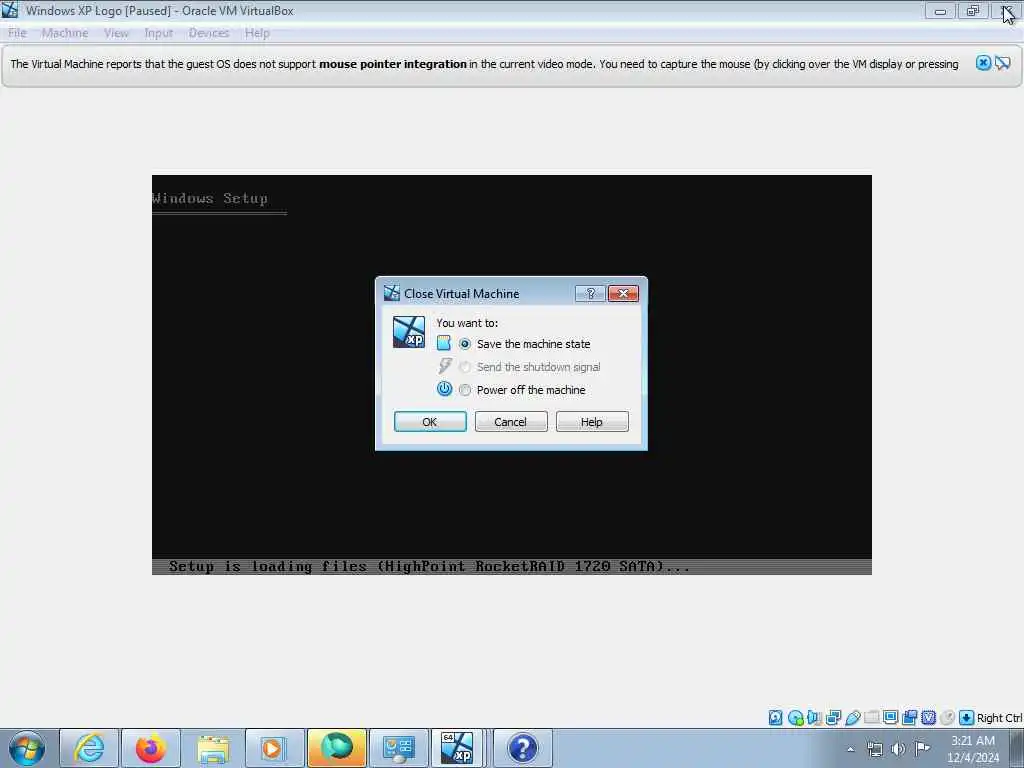The width and height of the screenshot is (1024, 768).
Task: Click the mouse integration status icon
Action: tap(947, 718)
